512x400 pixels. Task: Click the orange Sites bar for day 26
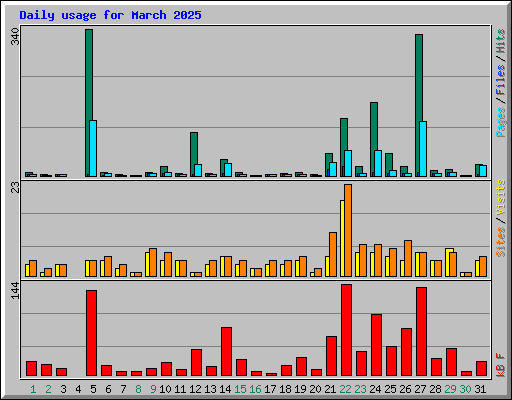[x=408, y=258]
